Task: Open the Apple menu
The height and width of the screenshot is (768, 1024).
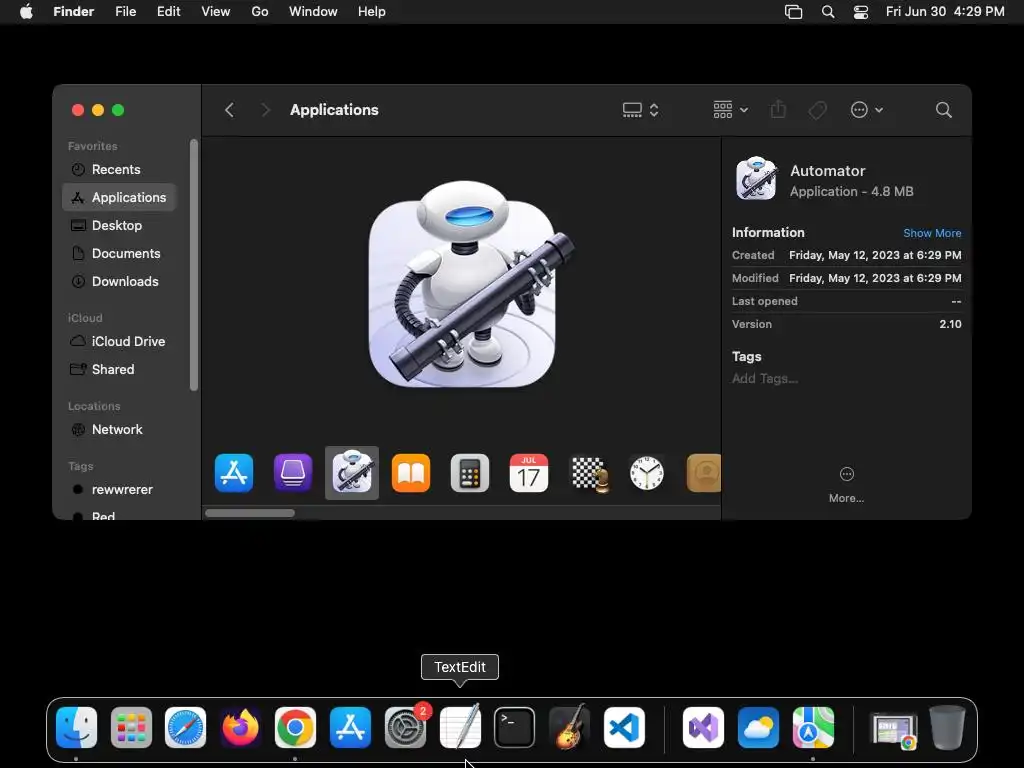Action: 26,12
